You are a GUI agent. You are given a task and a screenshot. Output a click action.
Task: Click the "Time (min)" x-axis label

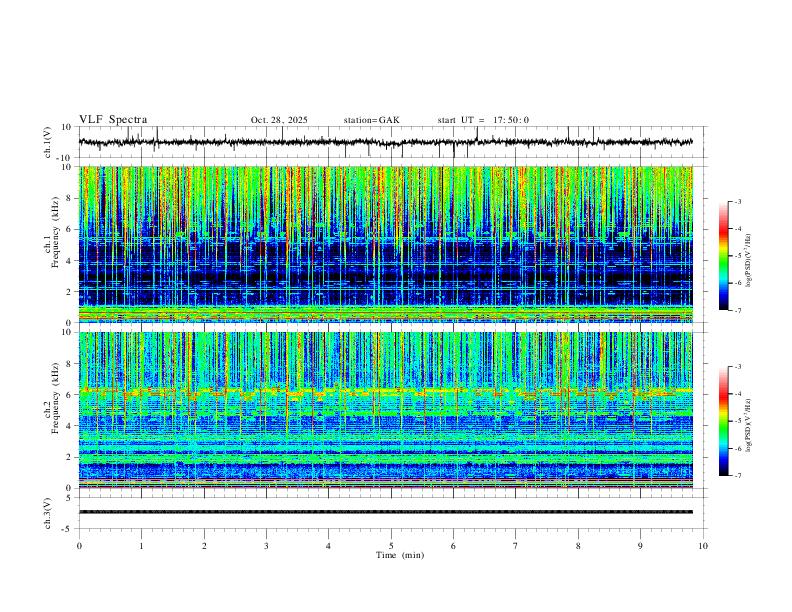400,555
